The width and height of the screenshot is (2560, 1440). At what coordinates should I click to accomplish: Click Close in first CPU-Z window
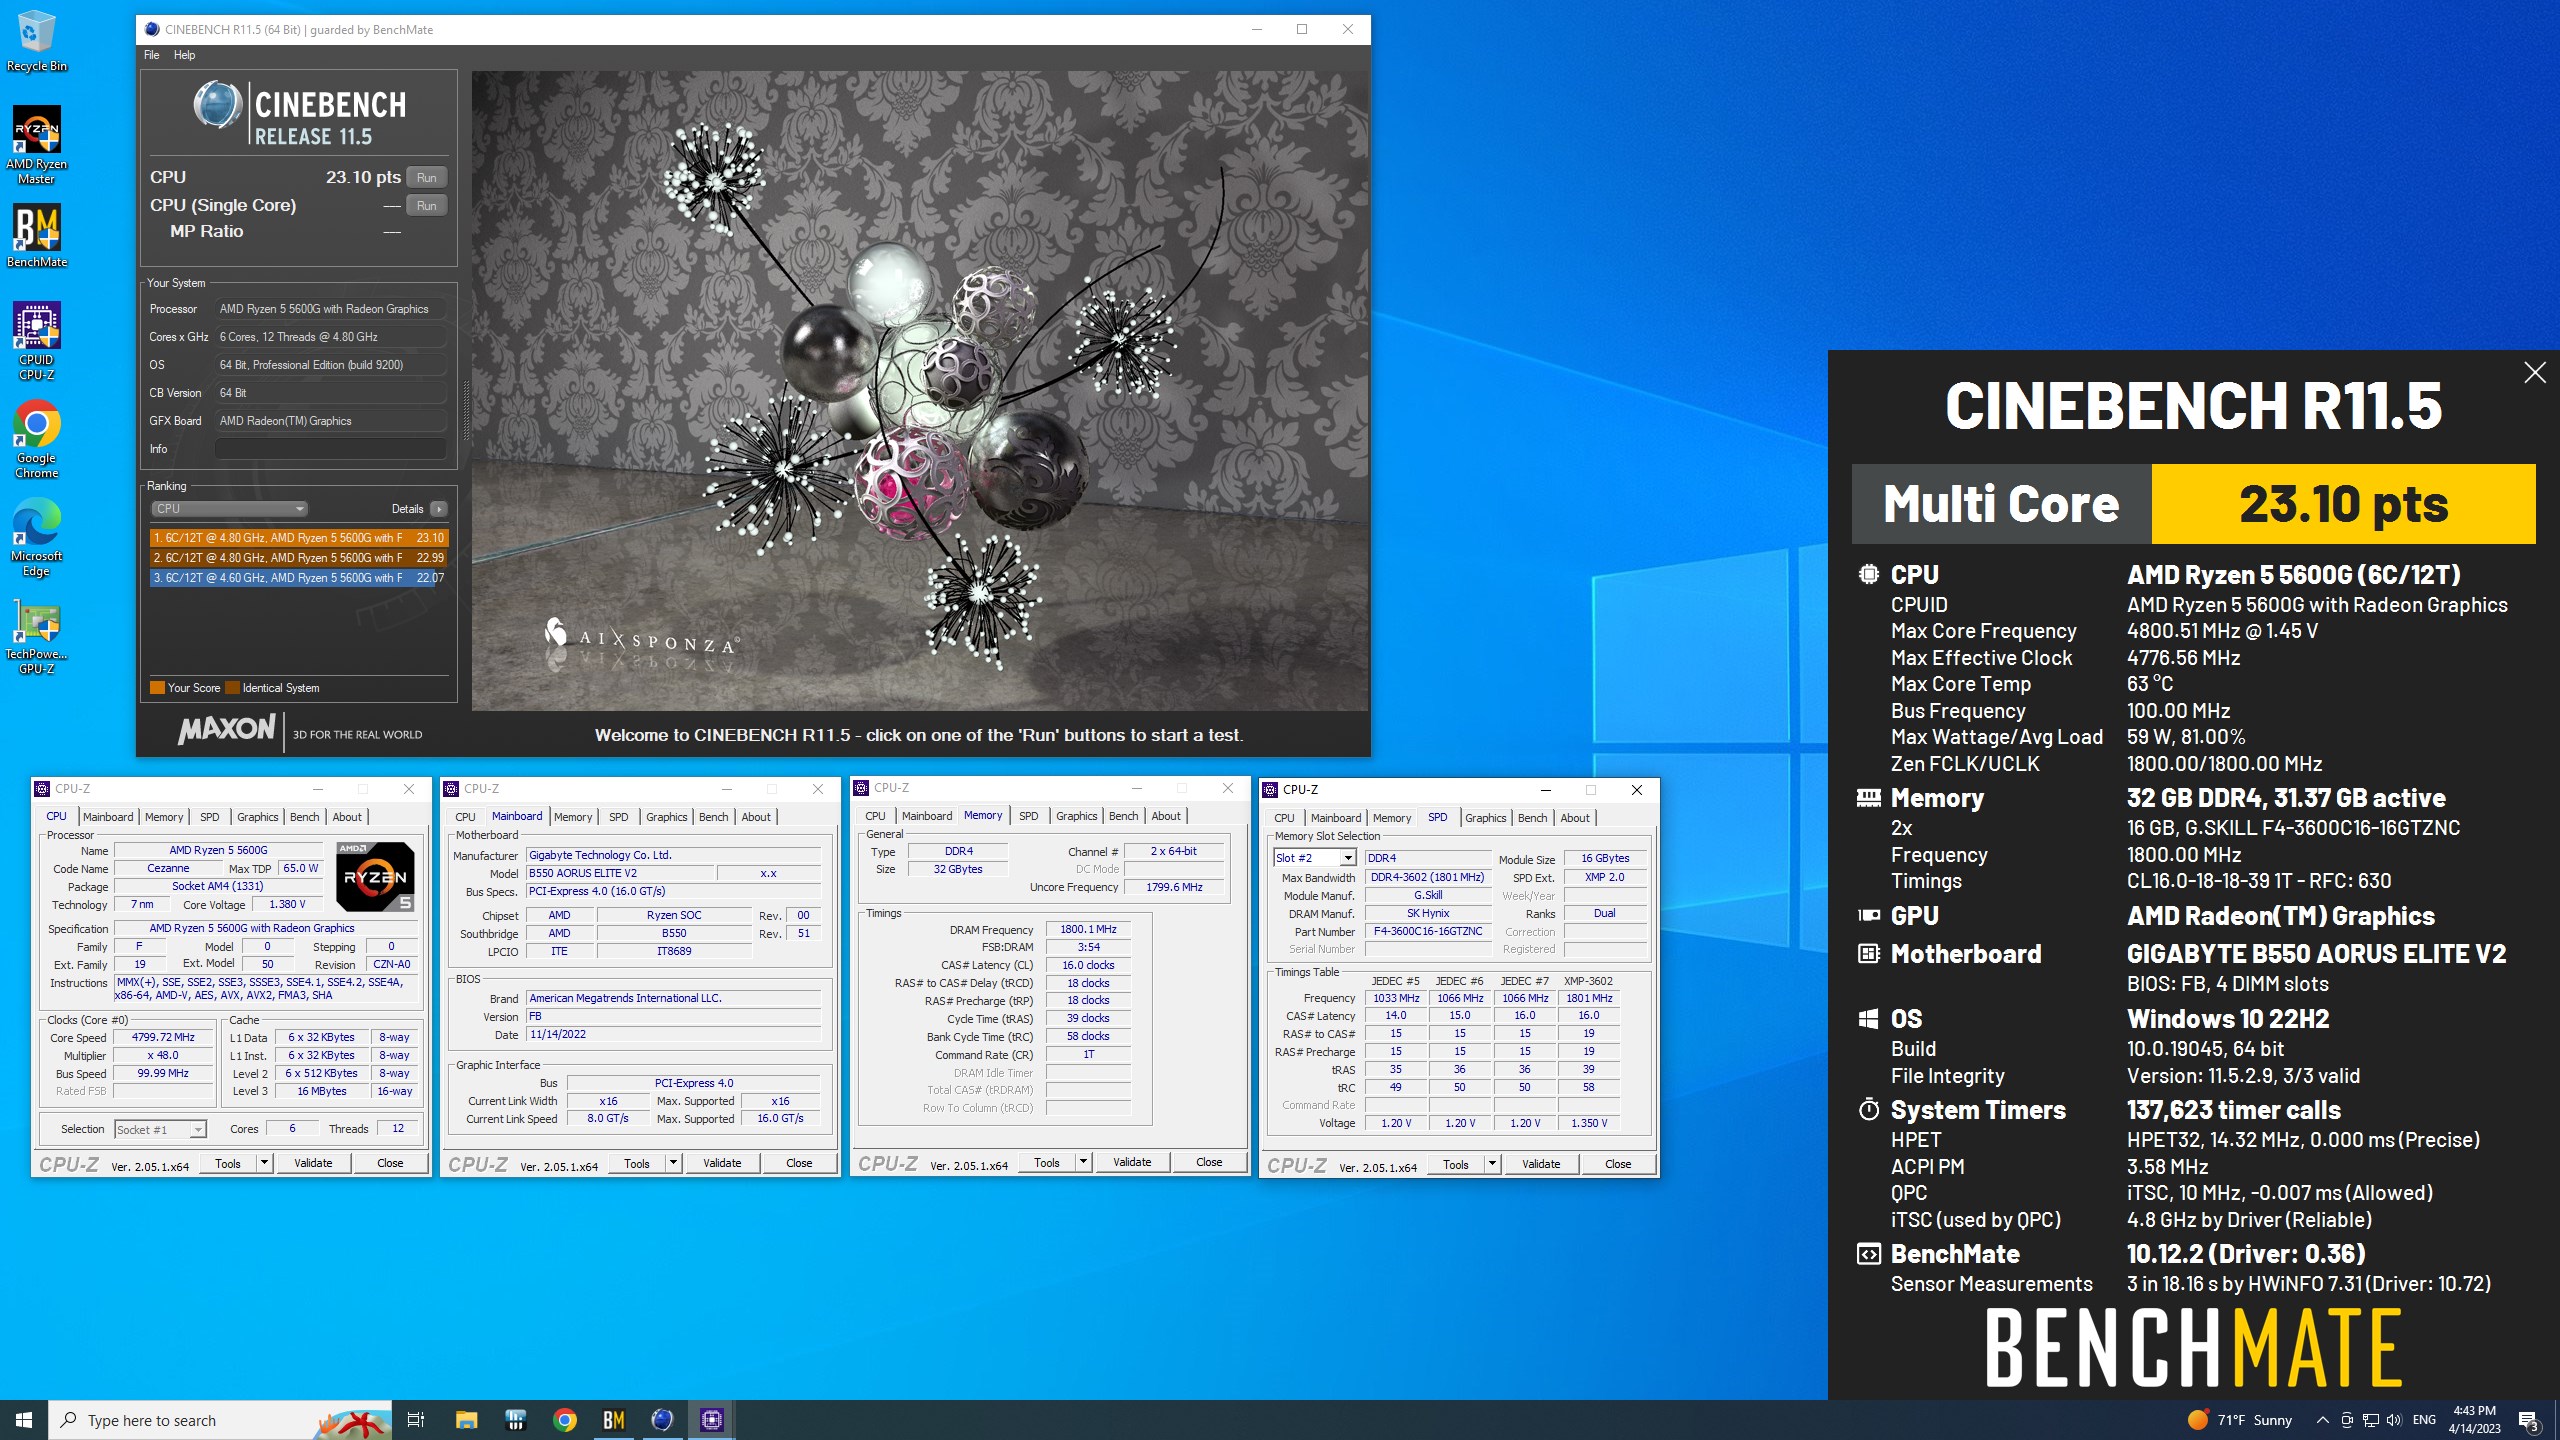(x=390, y=1163)
